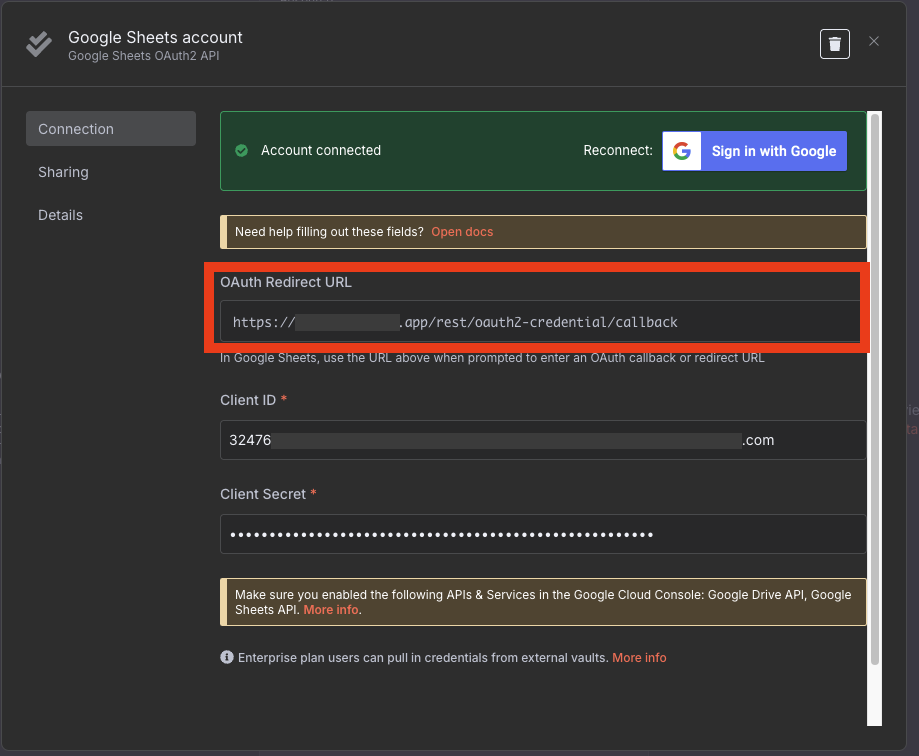Open docs link for field help
The width and height of the screenshot is (919, 756).
462,232
